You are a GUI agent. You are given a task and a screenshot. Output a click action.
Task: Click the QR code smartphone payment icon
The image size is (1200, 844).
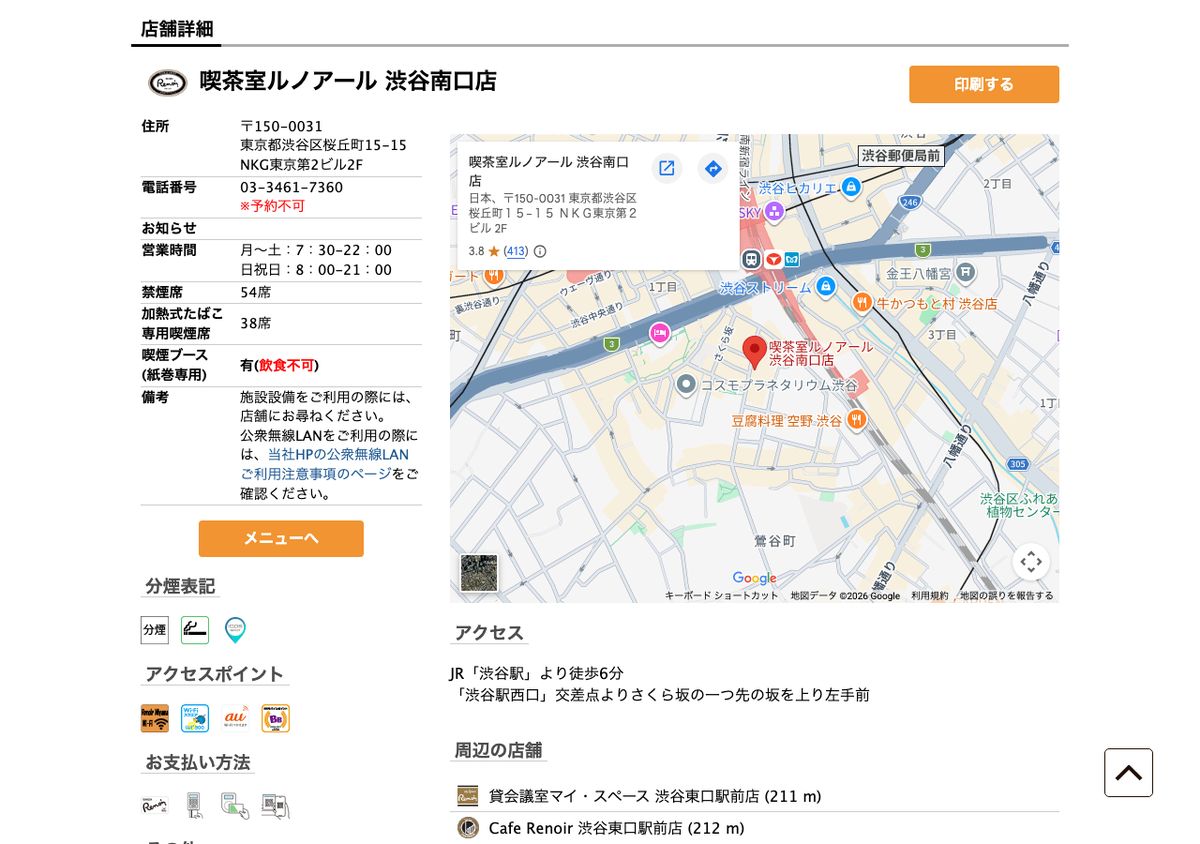276,806
